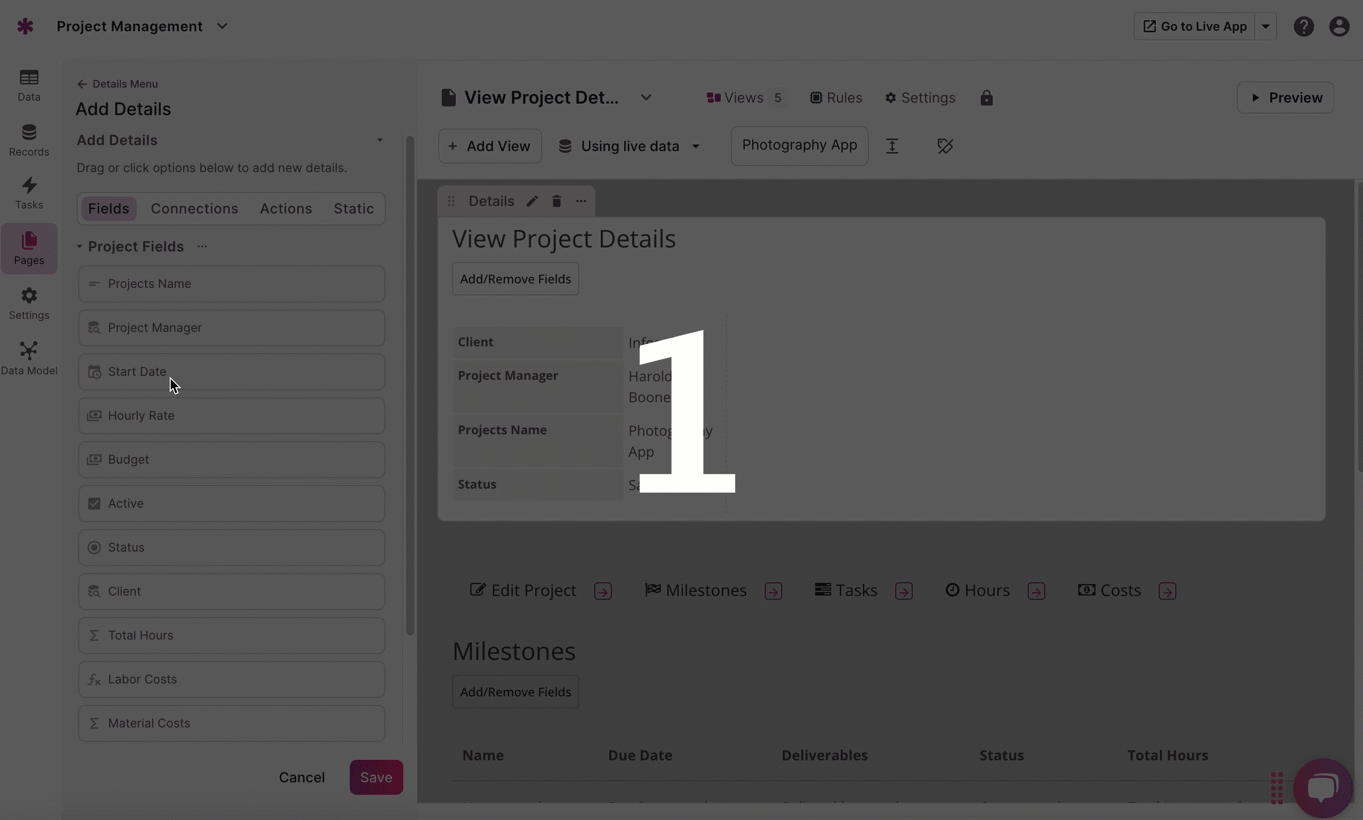Delete the Details view with trash icon
This screenshot has height=820, width=1363.
[557, 201]
